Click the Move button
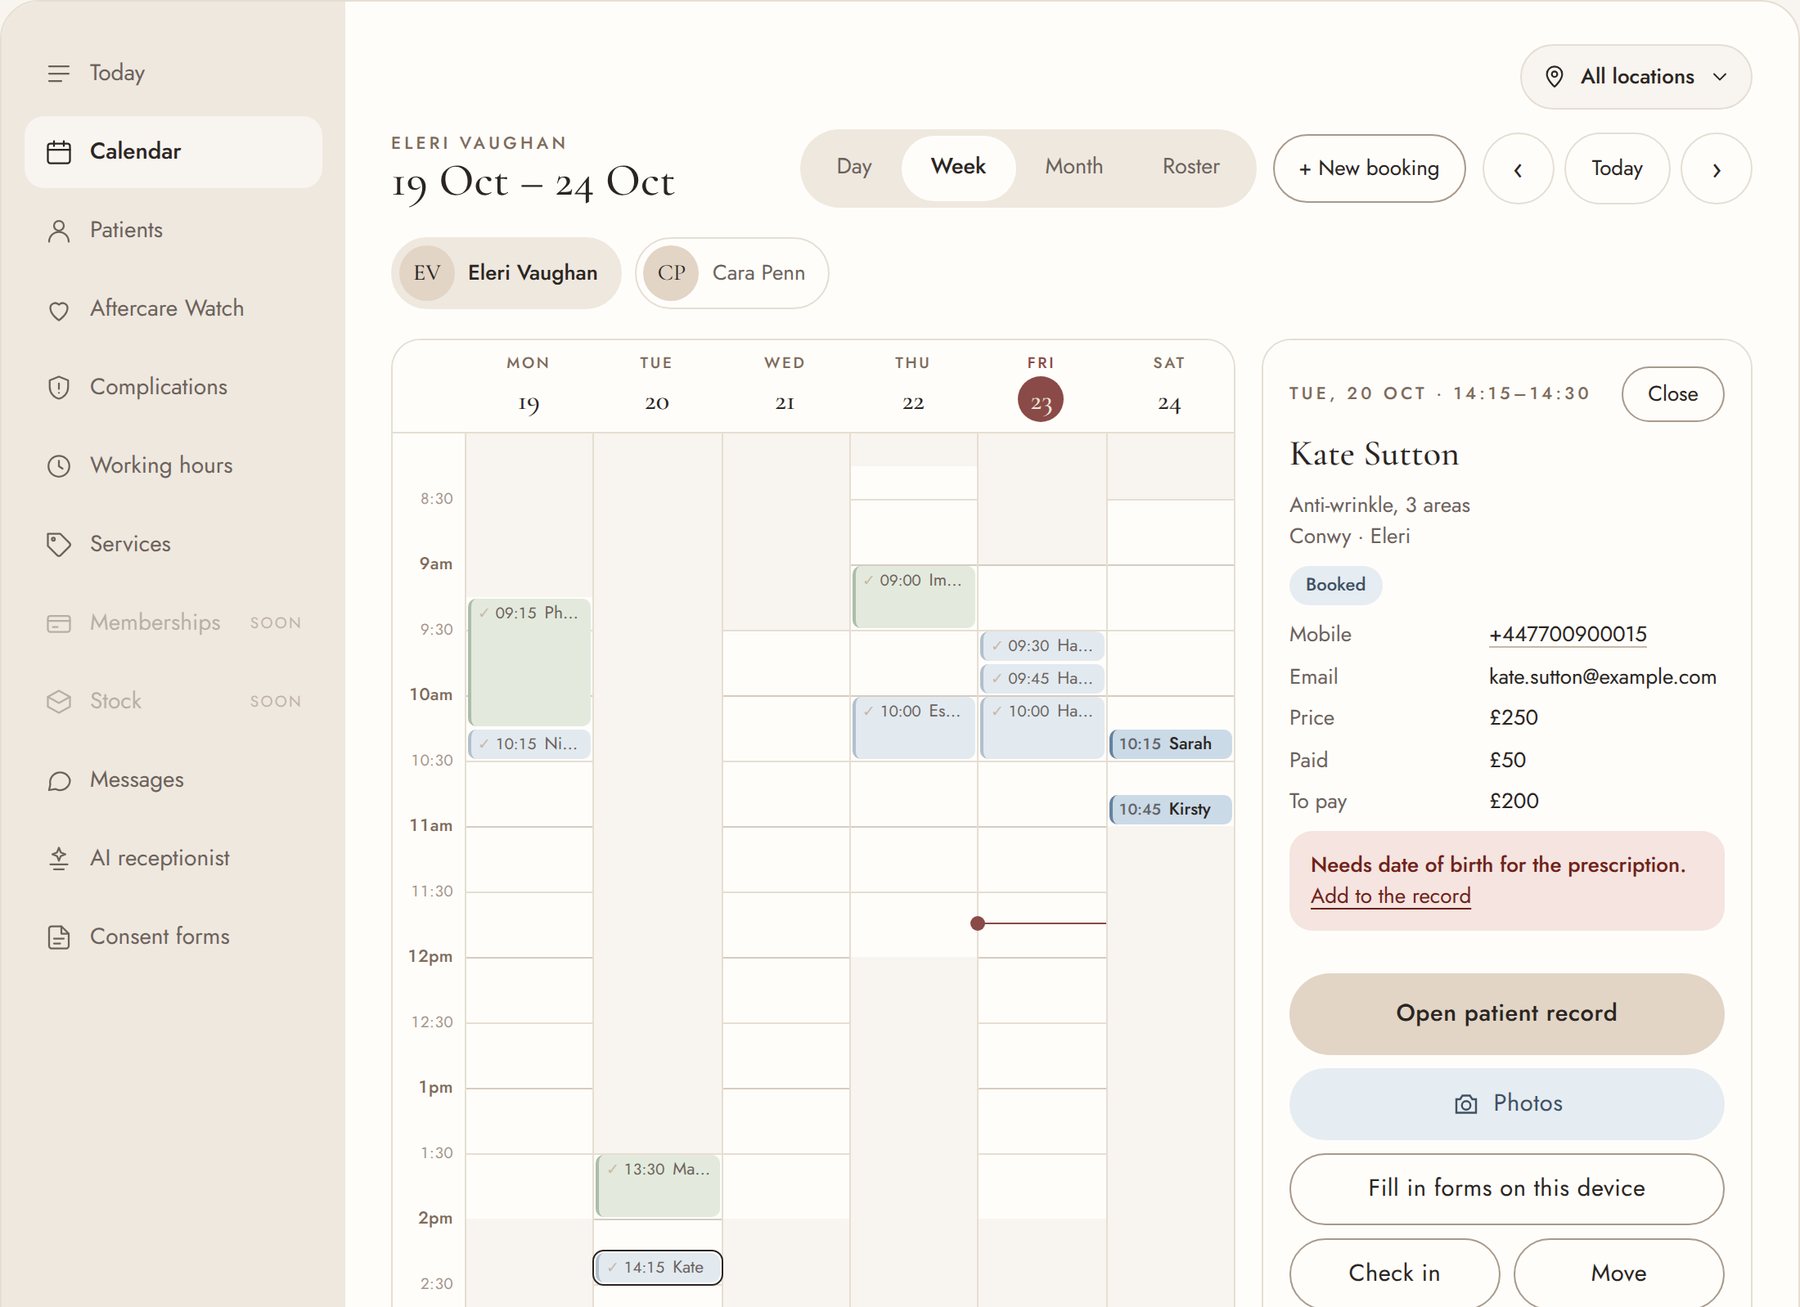The width and height of the screenshot is (1800, 1307). (1618, 1273)
